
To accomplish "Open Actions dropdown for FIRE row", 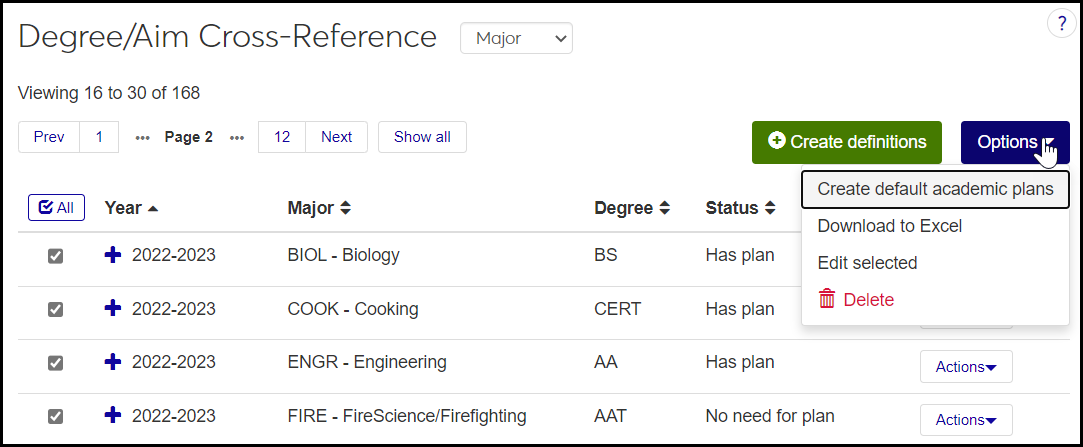I will (x=965, y=420).
